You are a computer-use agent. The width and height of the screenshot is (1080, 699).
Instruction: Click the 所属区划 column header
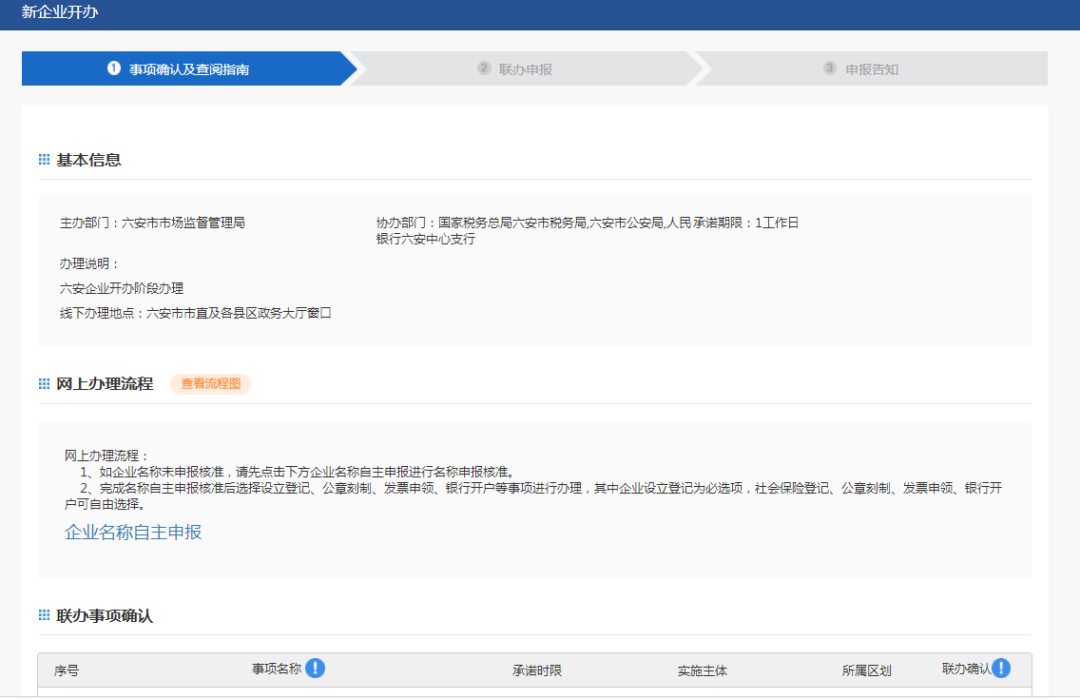(x=866, y=670)
